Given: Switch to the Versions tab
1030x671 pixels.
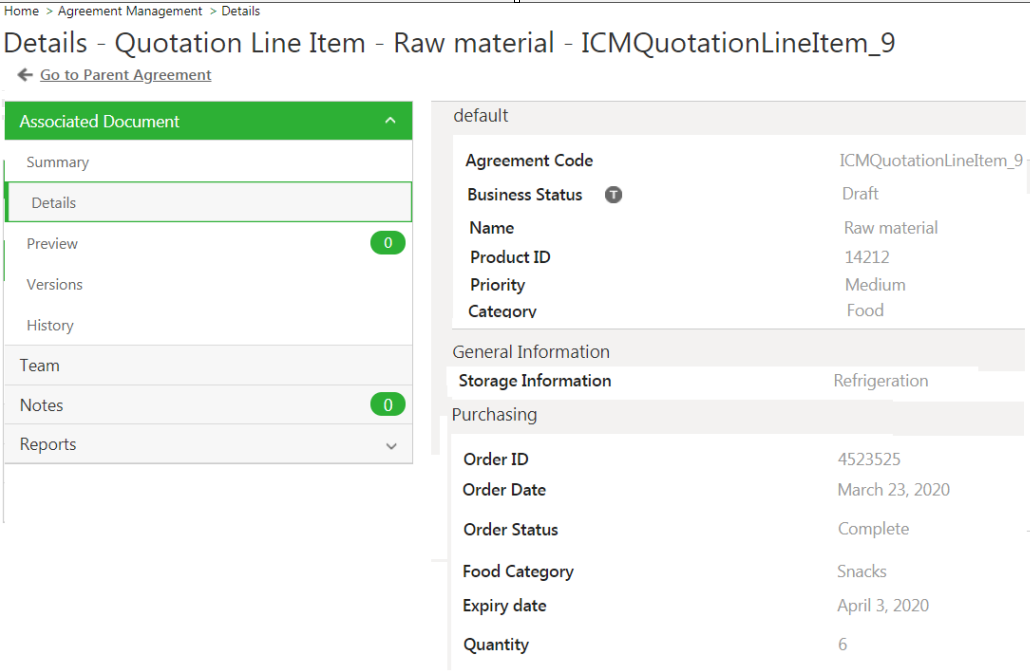Looking at the screenshot, I should pos(55,284).
